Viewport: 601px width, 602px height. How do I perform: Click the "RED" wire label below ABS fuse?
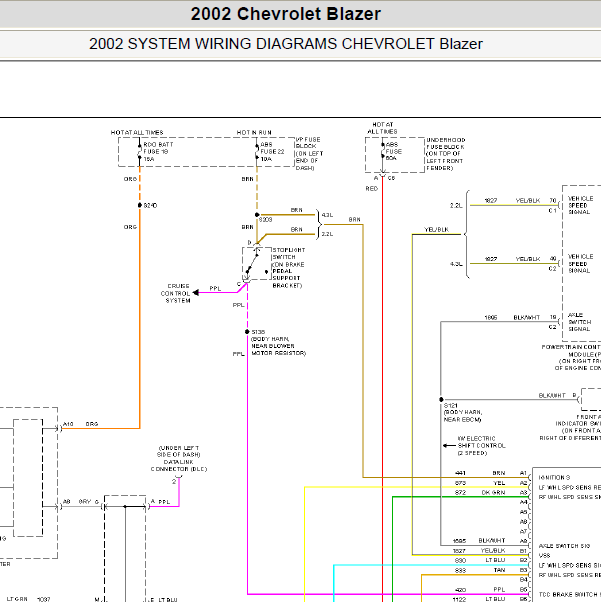pyautogui.click(x=372, y=189)
